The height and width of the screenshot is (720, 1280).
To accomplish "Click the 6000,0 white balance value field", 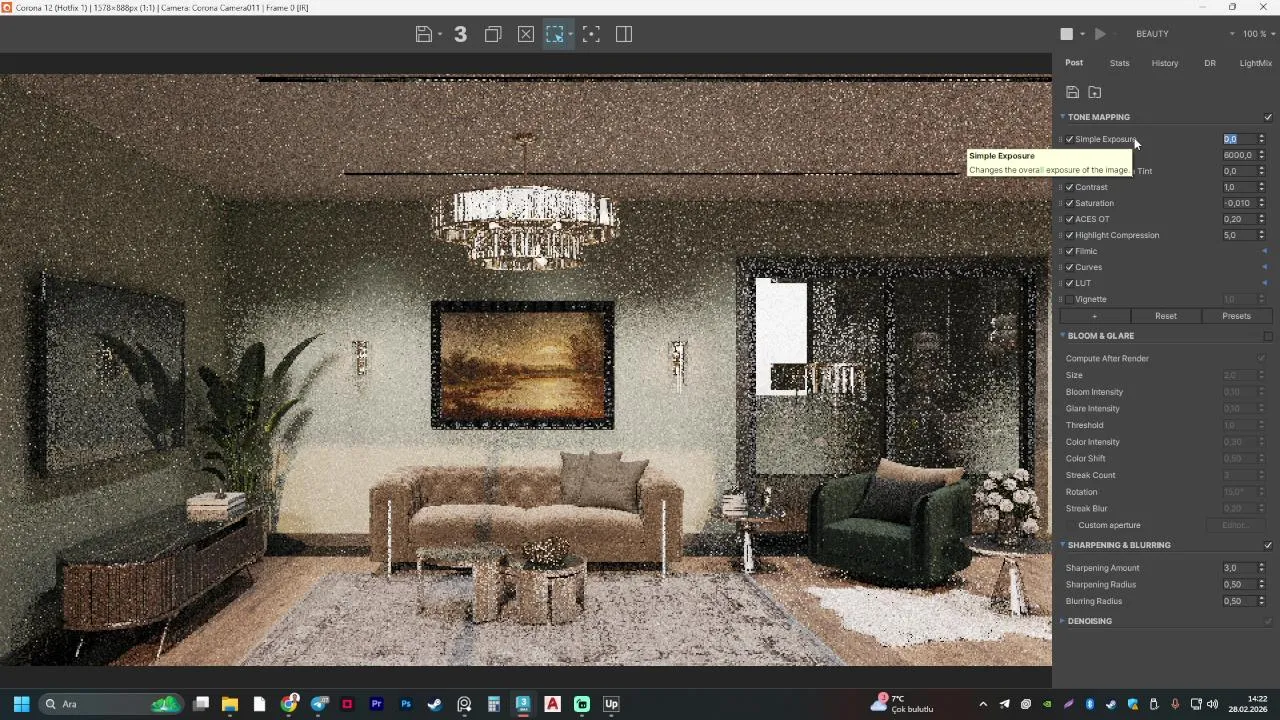I will tap(1239, 155).
